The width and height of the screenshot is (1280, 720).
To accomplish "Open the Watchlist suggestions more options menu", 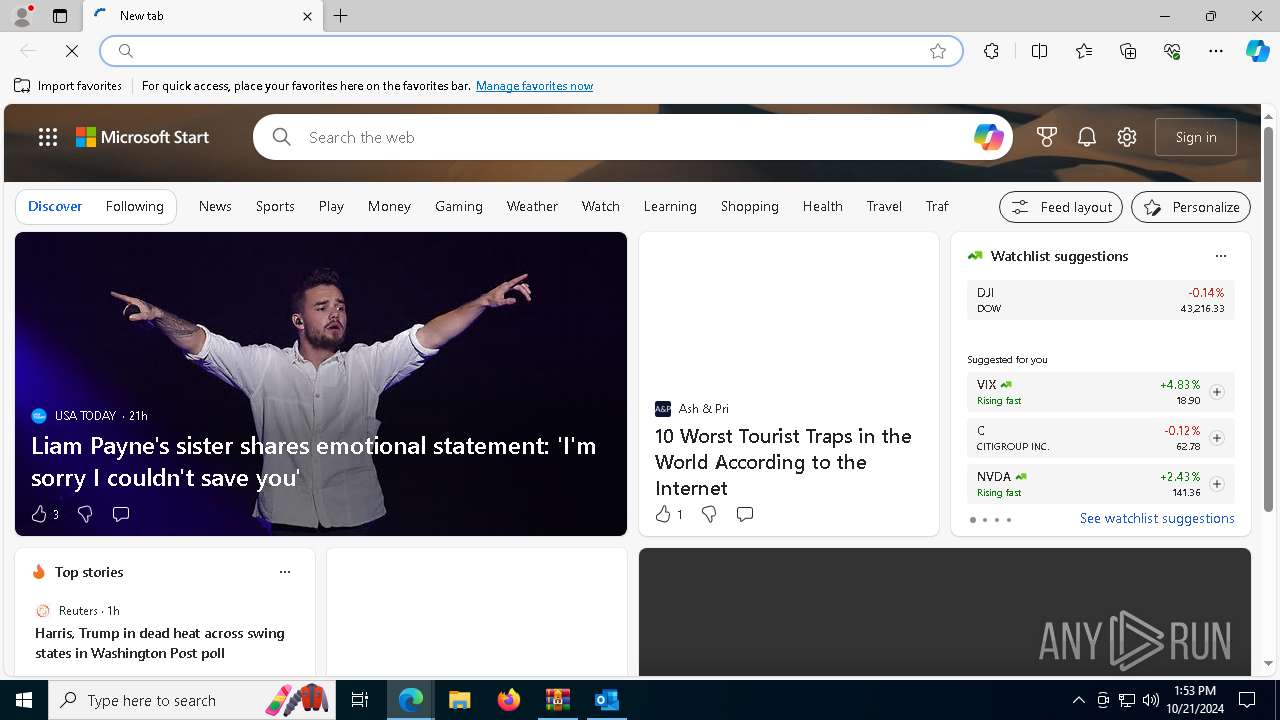I will pyautogui.click(x=1221, y=256).
